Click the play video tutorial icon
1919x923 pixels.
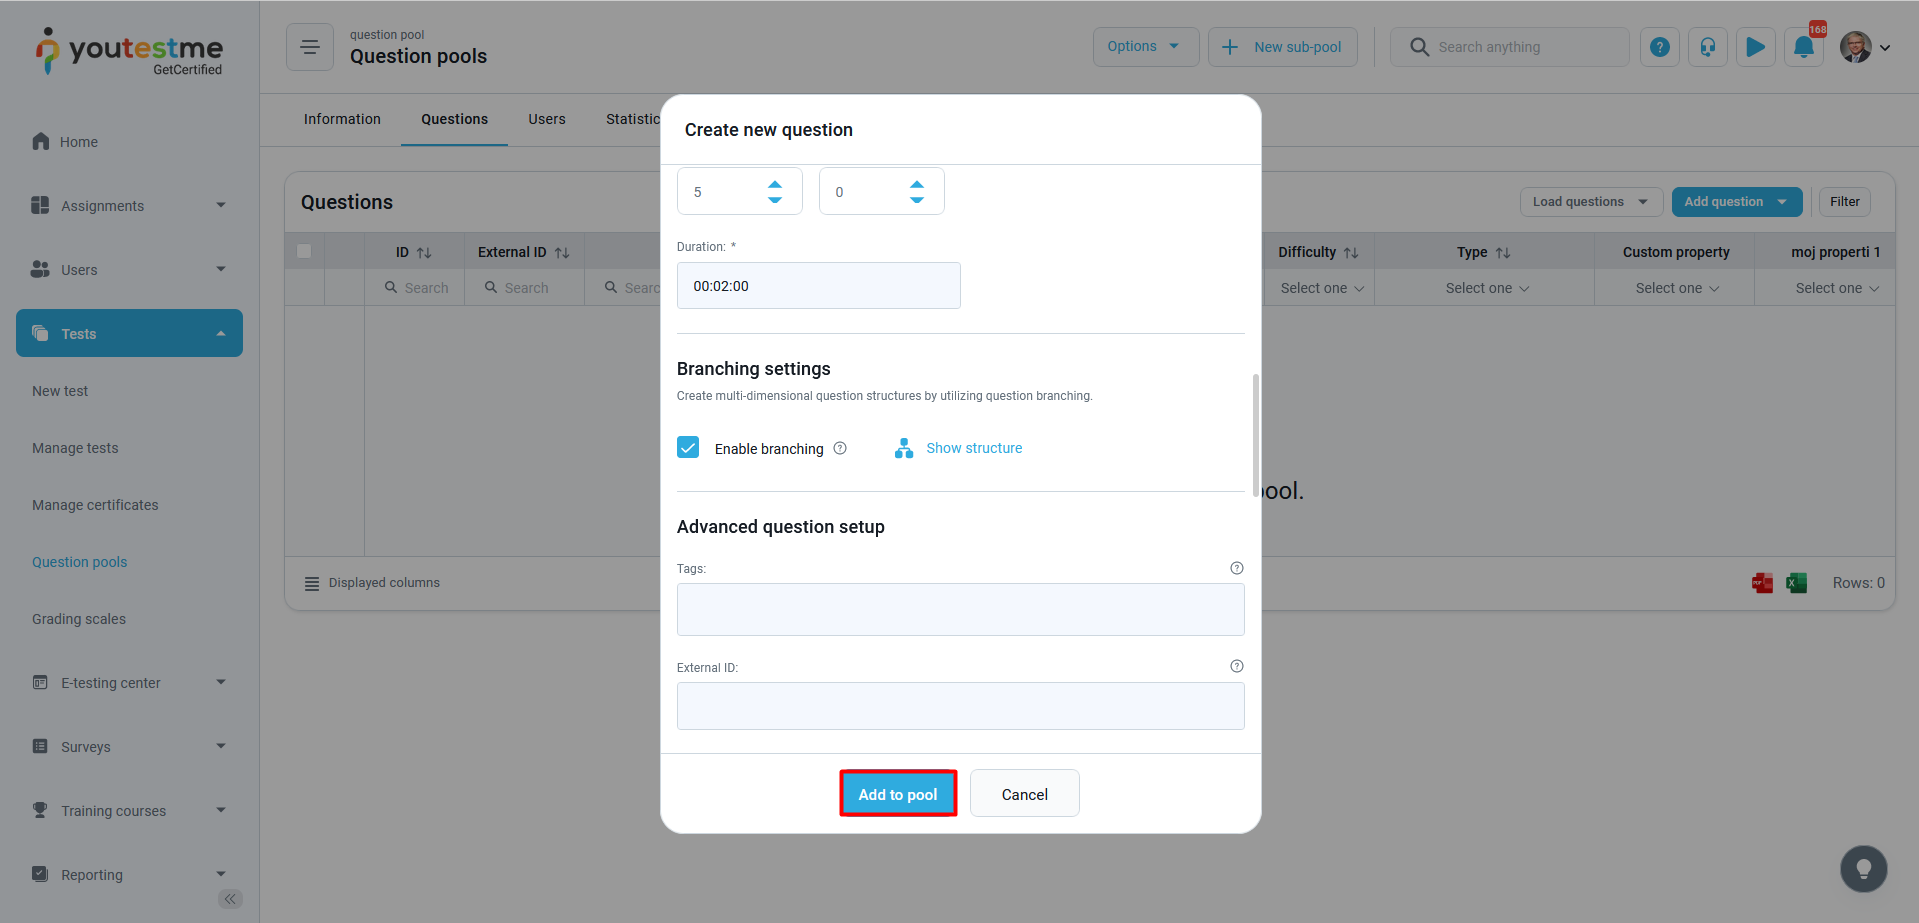click(x=1755, y=47)
